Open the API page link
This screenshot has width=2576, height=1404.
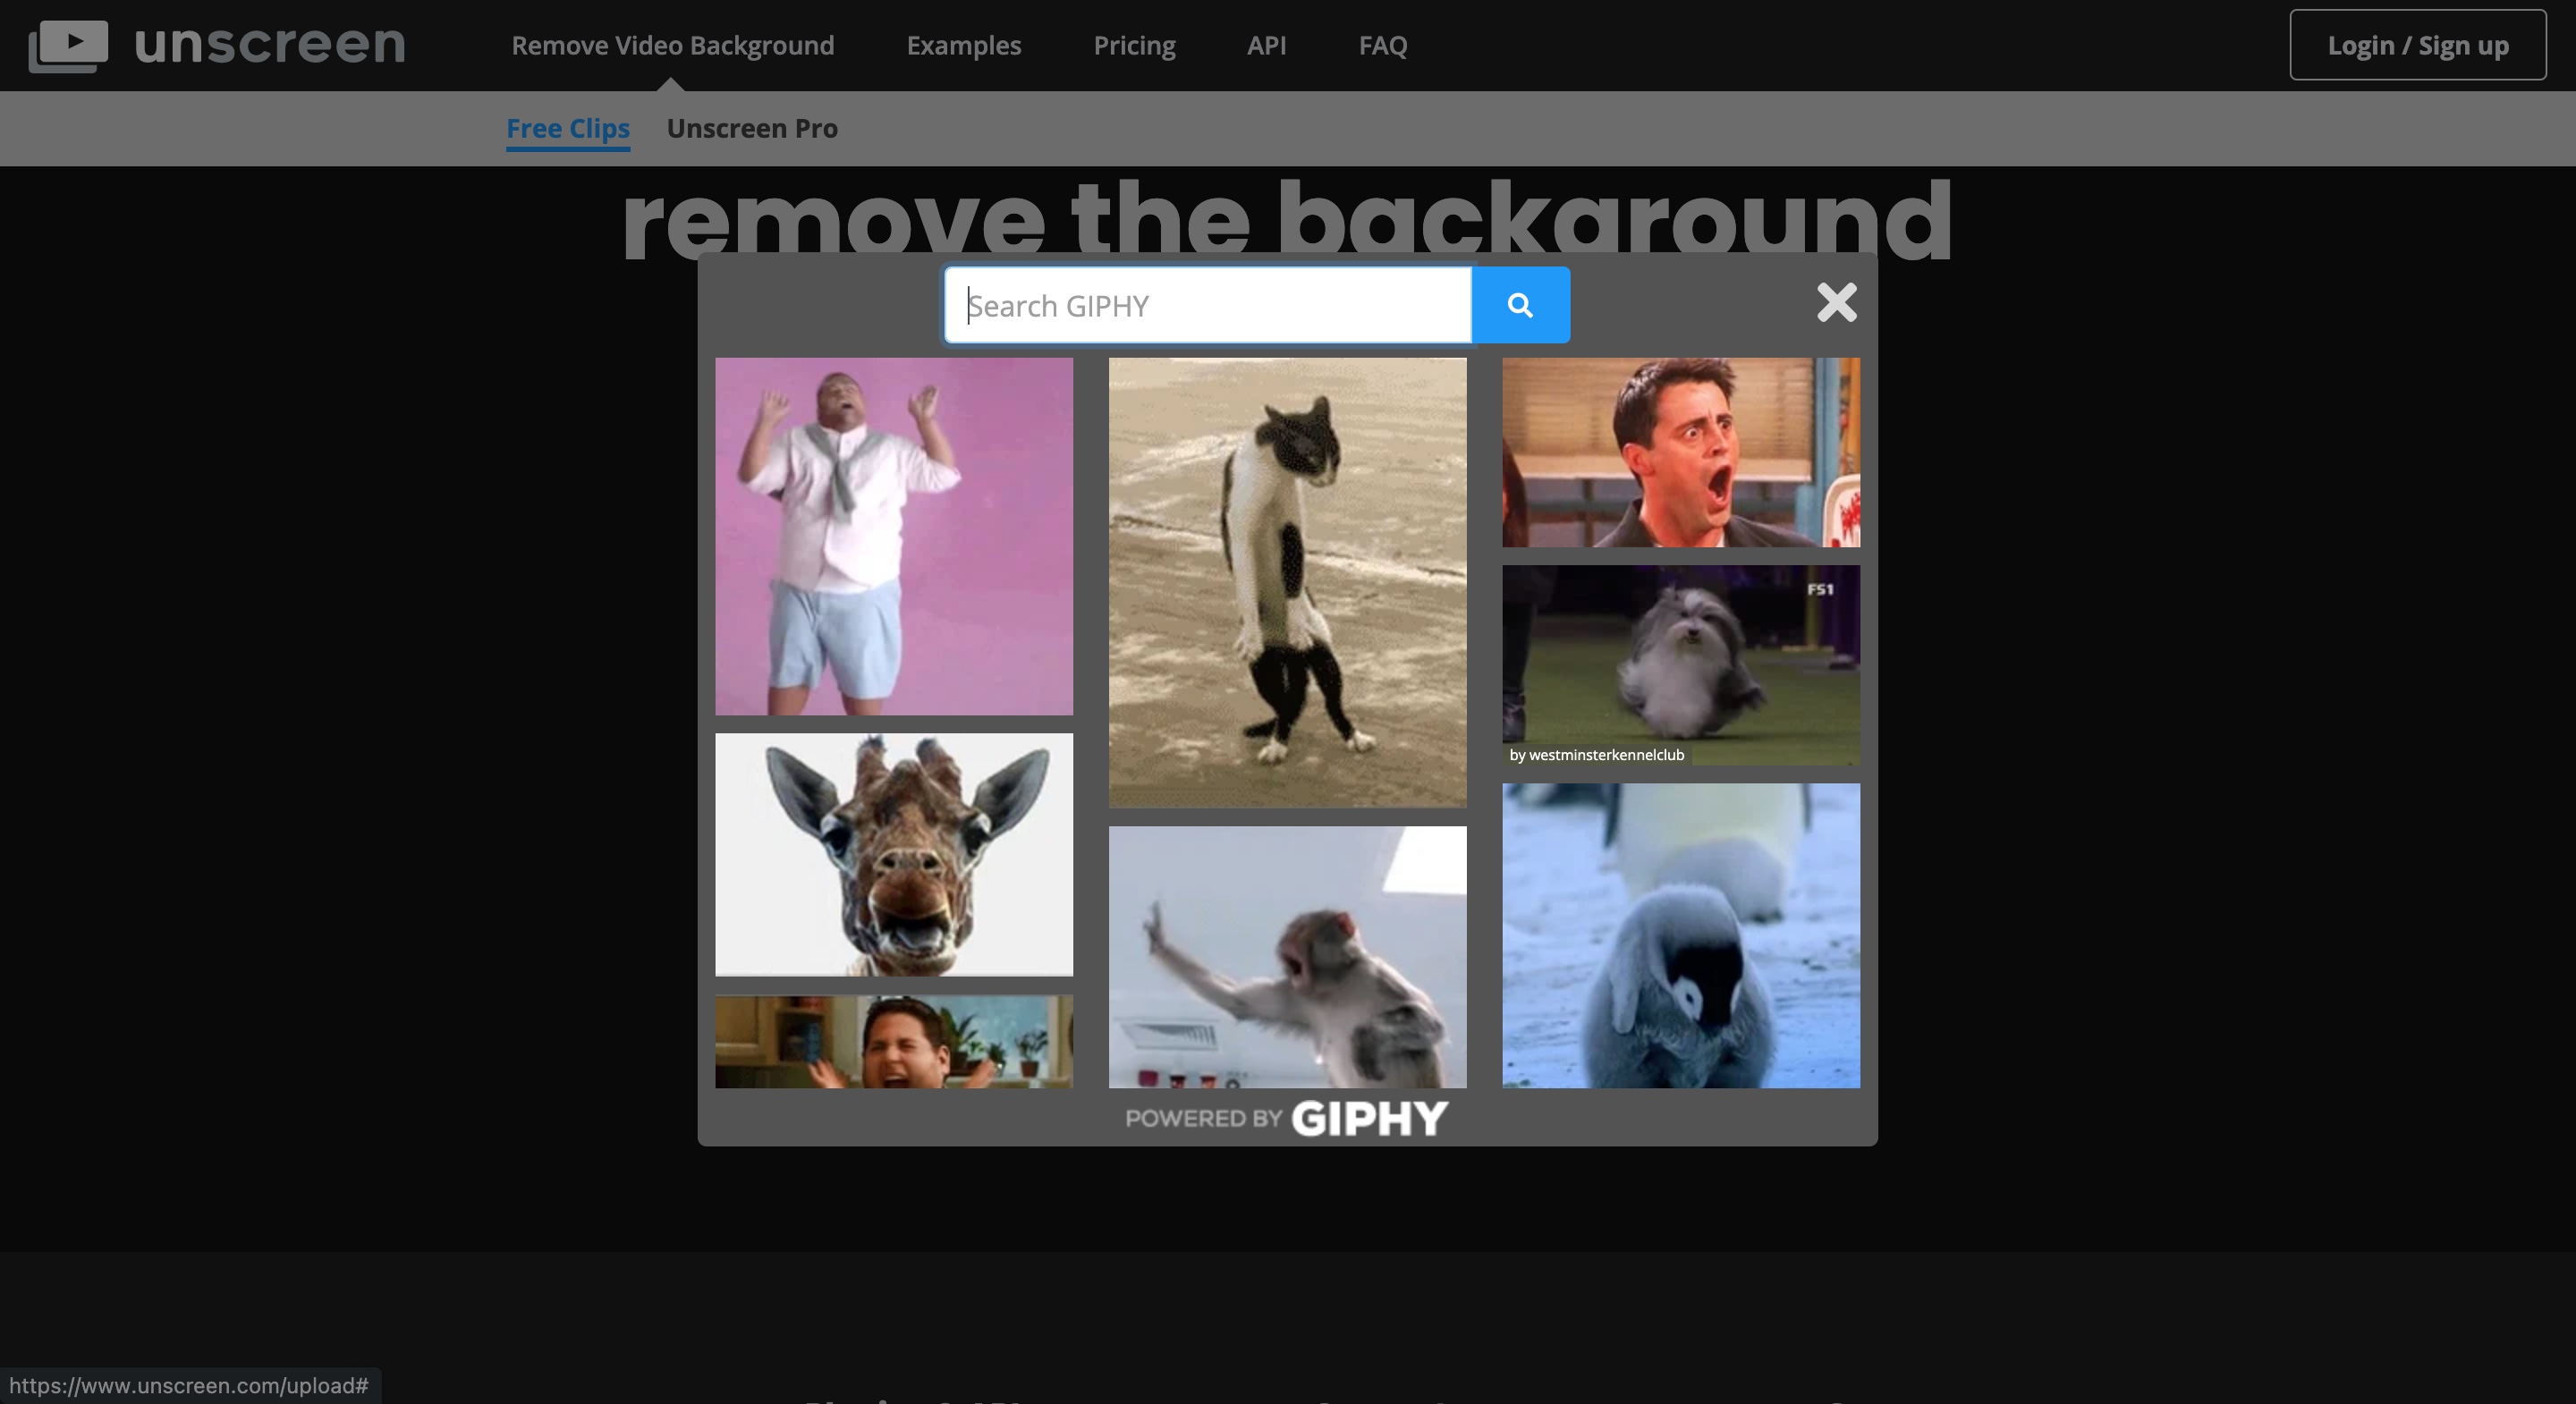click(x=1266, y=46)
